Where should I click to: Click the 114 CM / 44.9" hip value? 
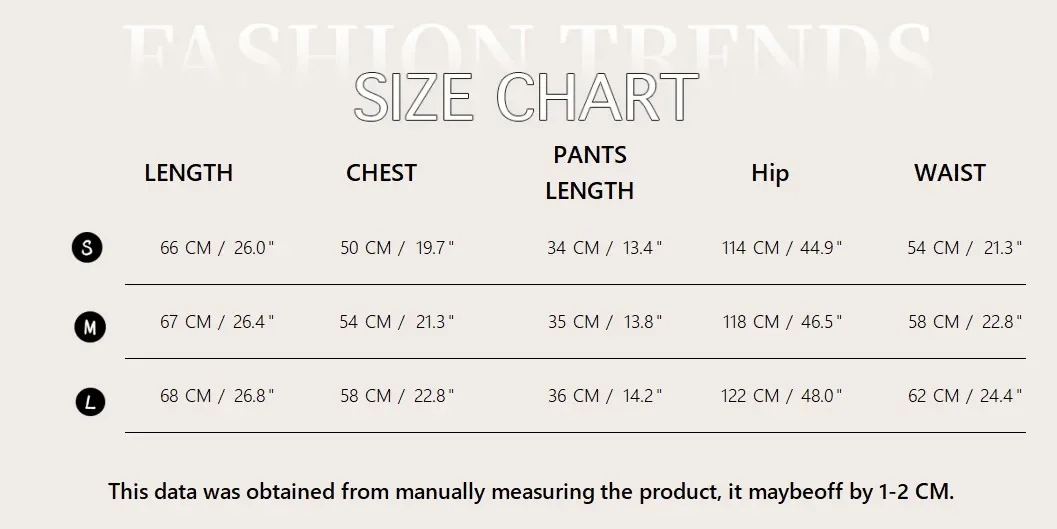click(782, 248)
